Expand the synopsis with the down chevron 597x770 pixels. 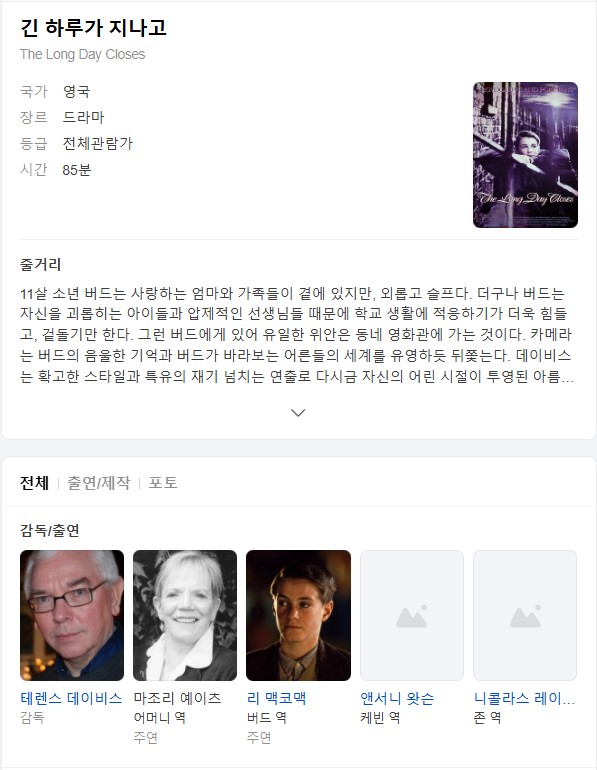pos(298,412)
